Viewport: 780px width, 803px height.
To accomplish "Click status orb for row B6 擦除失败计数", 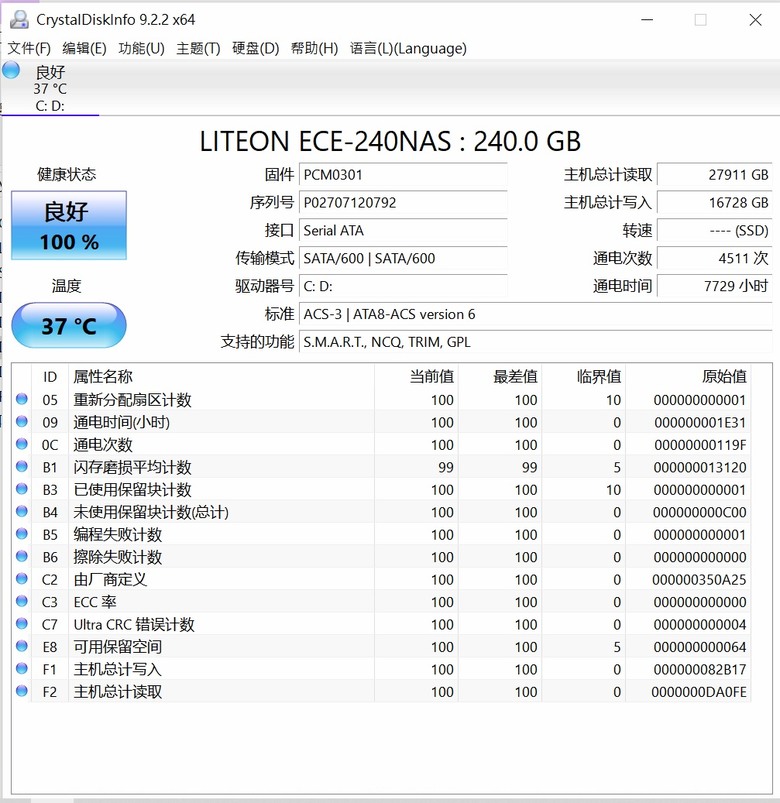I will pos(22,556).
